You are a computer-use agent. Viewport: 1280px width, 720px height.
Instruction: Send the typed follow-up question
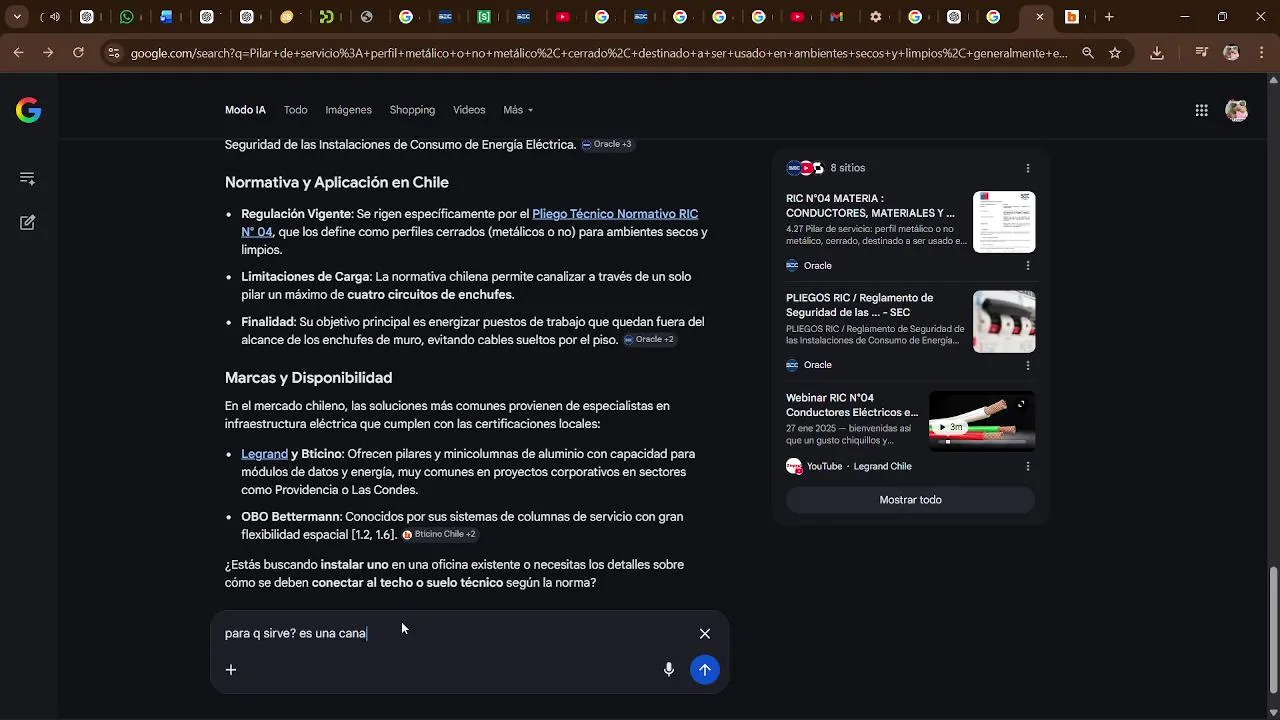(x=705, y=670)
